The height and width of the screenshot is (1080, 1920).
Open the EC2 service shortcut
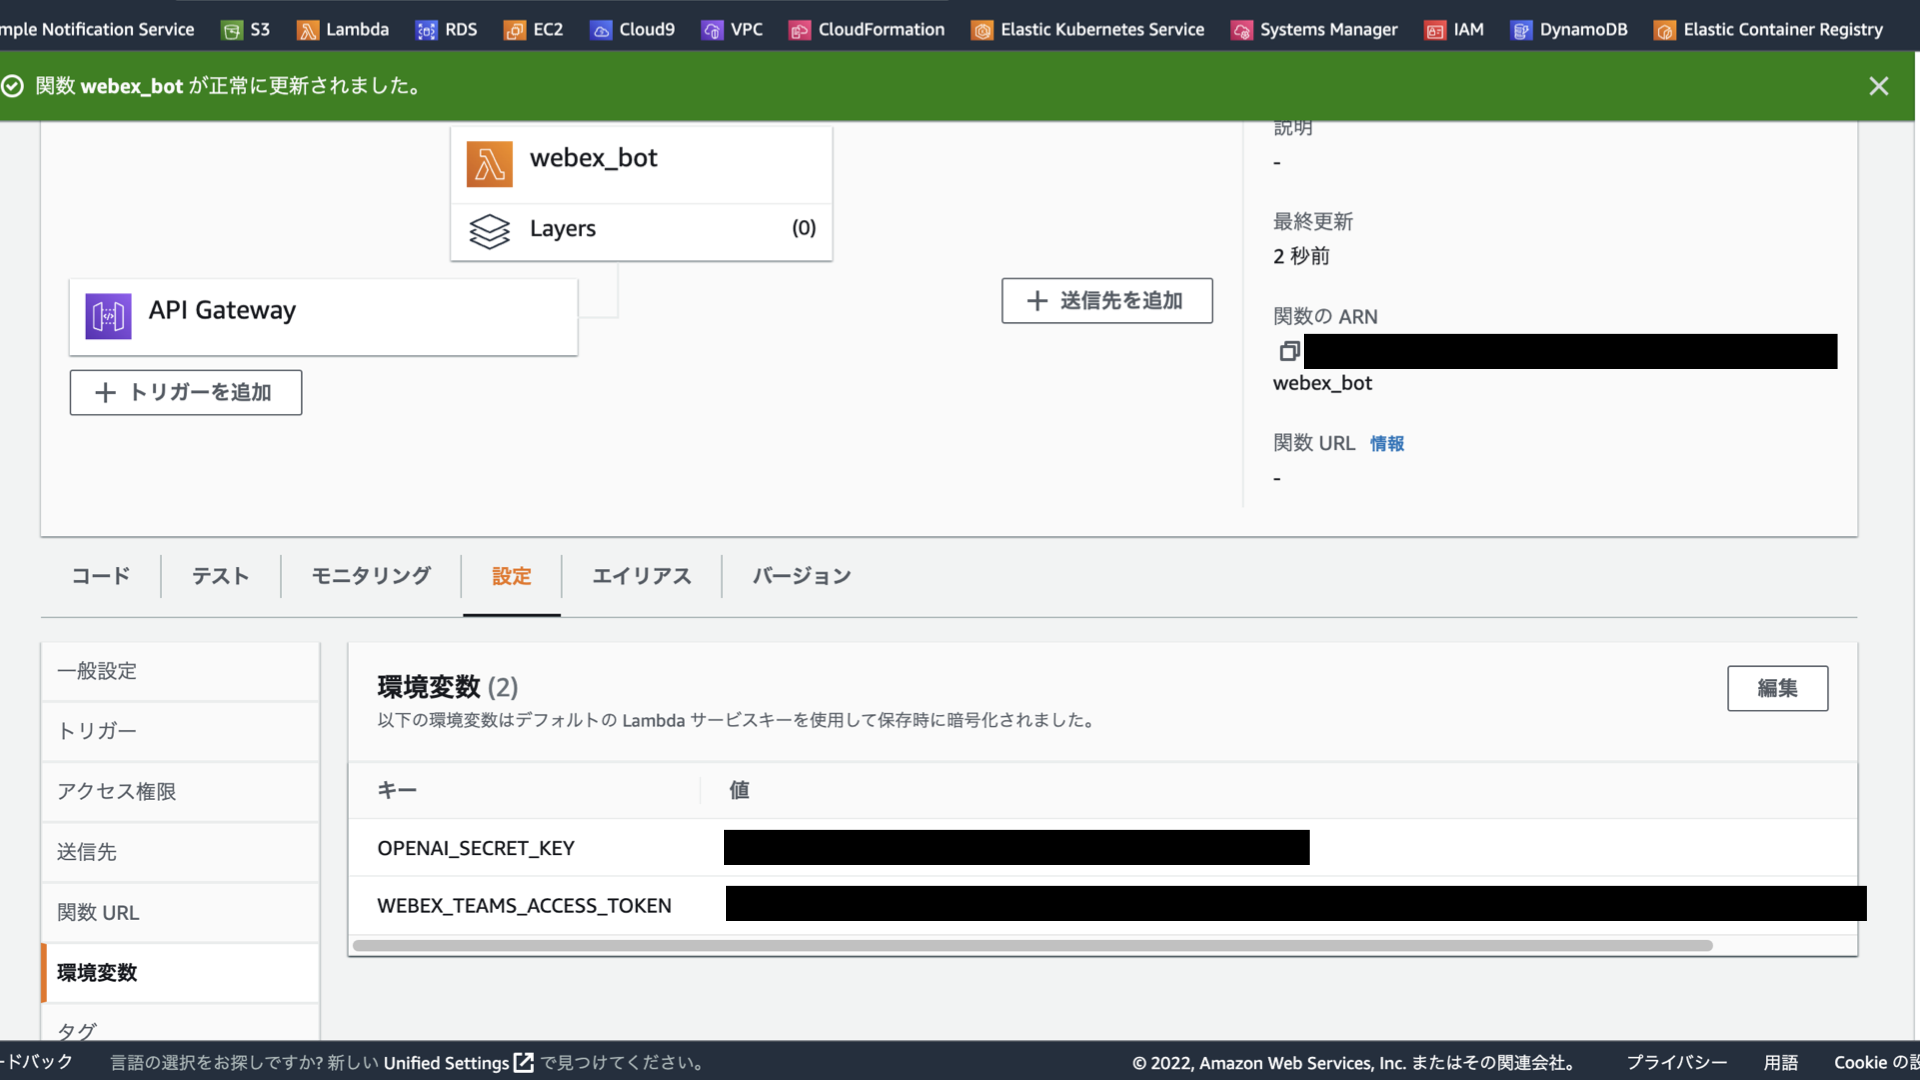click(533, 29)
